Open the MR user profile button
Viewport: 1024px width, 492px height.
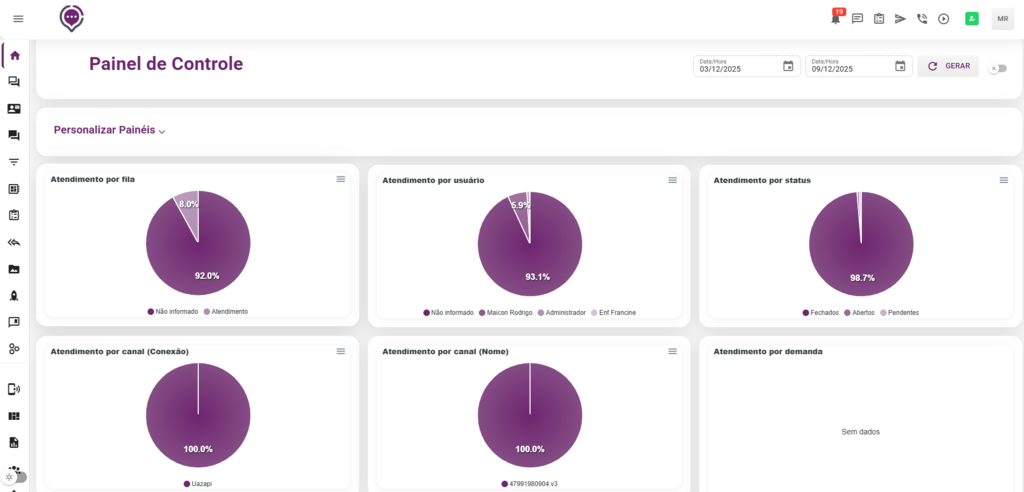point(1002,18)
